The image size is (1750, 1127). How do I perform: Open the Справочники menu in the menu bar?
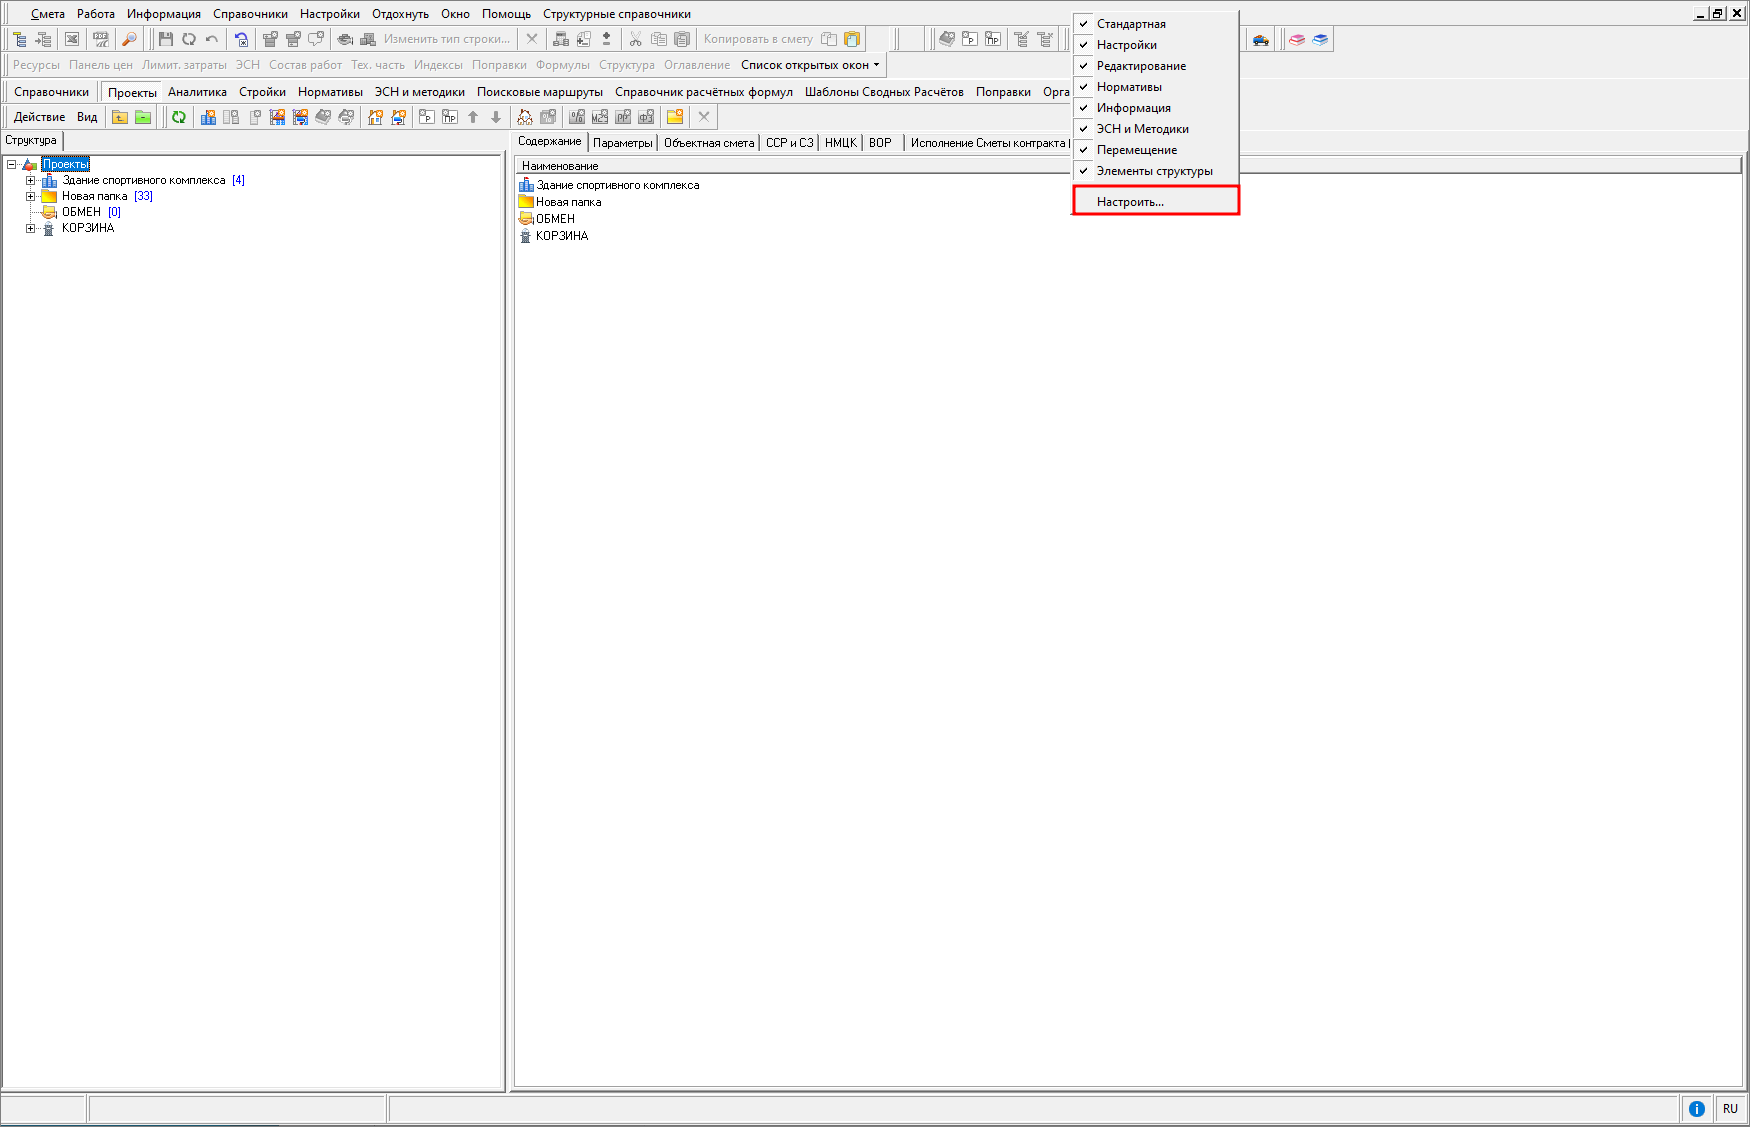coord(250,14)
